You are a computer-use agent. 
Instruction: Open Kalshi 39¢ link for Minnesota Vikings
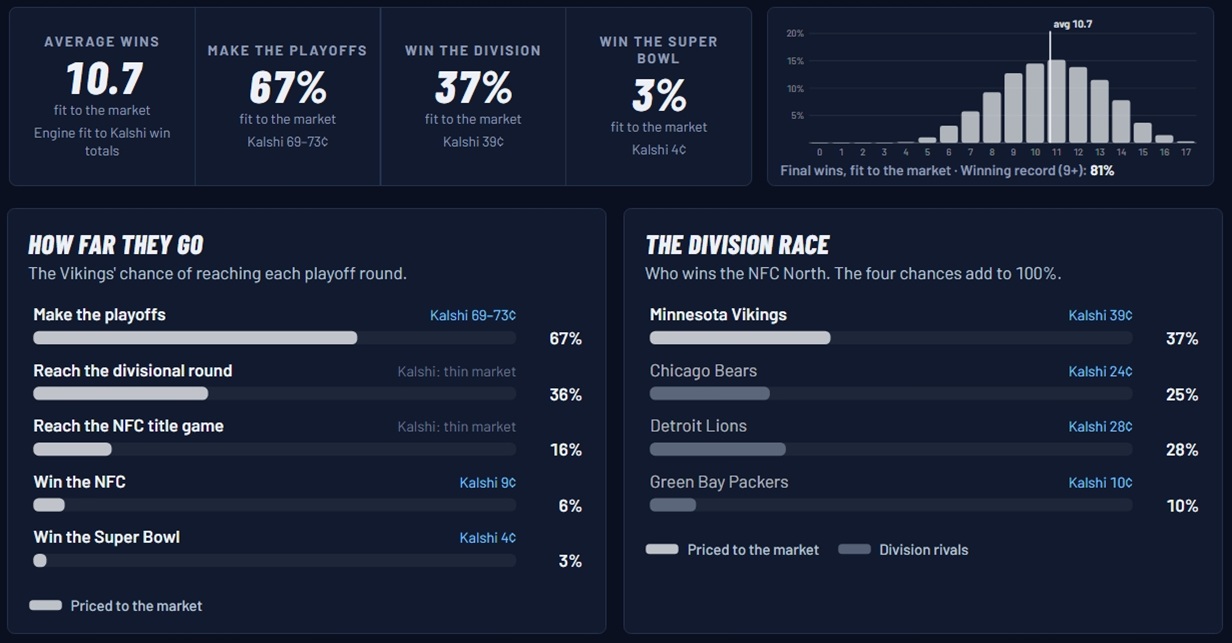[x=1100, y=315]
